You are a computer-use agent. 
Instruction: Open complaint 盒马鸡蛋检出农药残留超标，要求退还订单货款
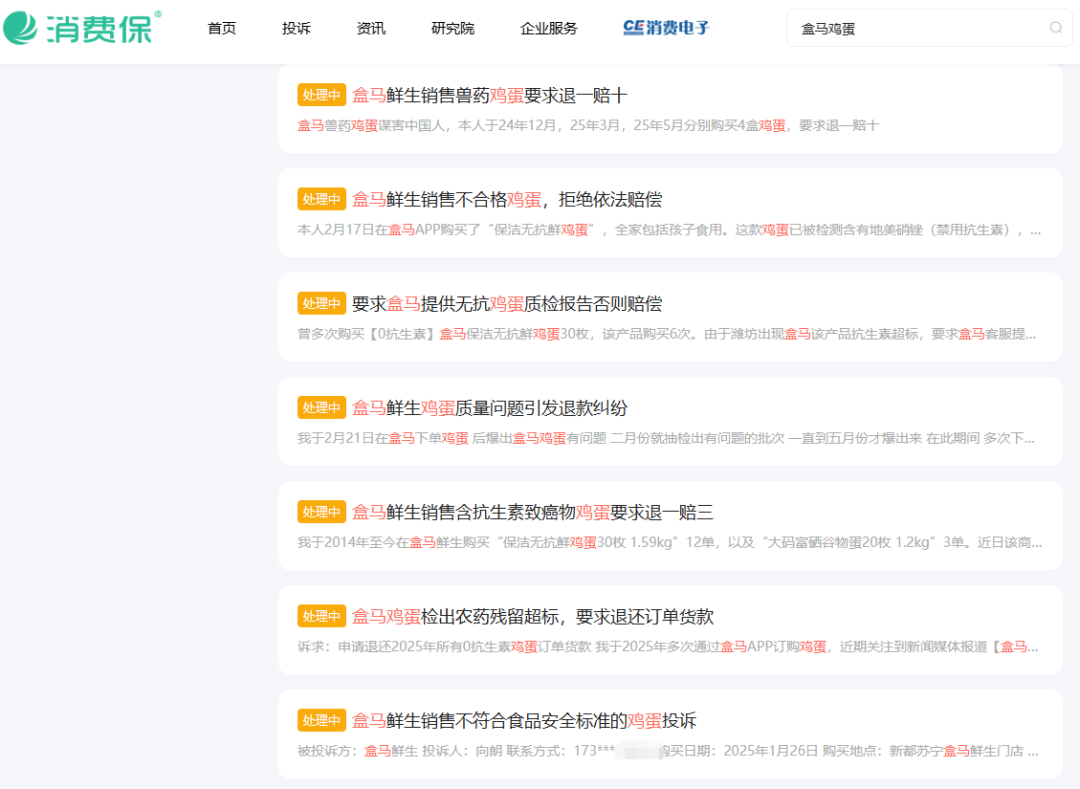click(x=532, y=617)
